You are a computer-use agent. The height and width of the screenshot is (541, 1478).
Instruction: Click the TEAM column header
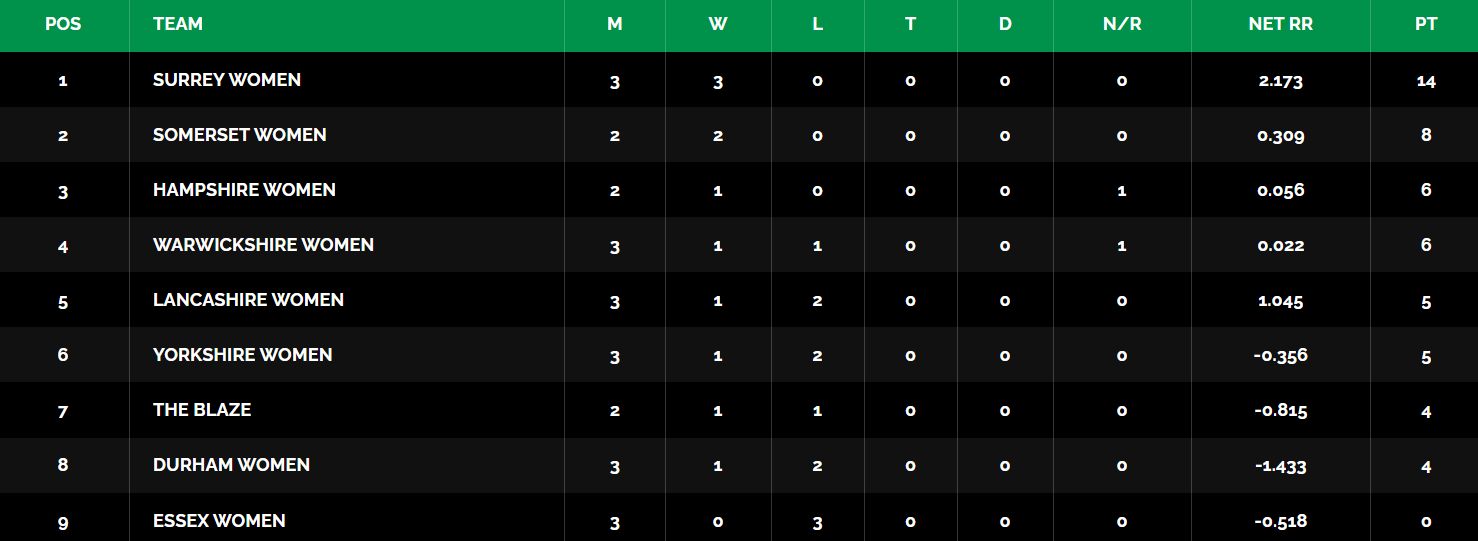(x=178, y=24)
